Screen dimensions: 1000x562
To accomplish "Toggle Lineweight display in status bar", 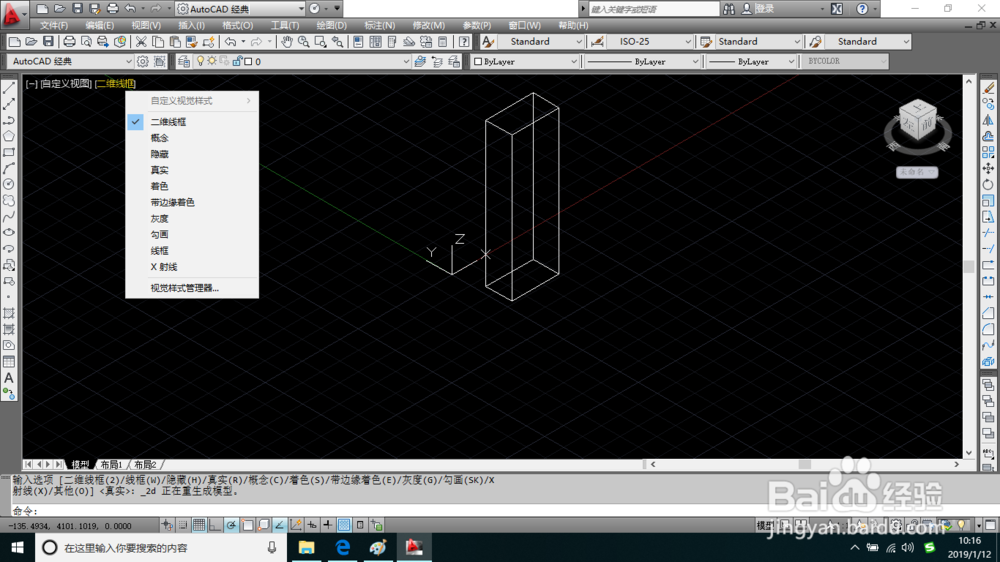I will [328, 526].
